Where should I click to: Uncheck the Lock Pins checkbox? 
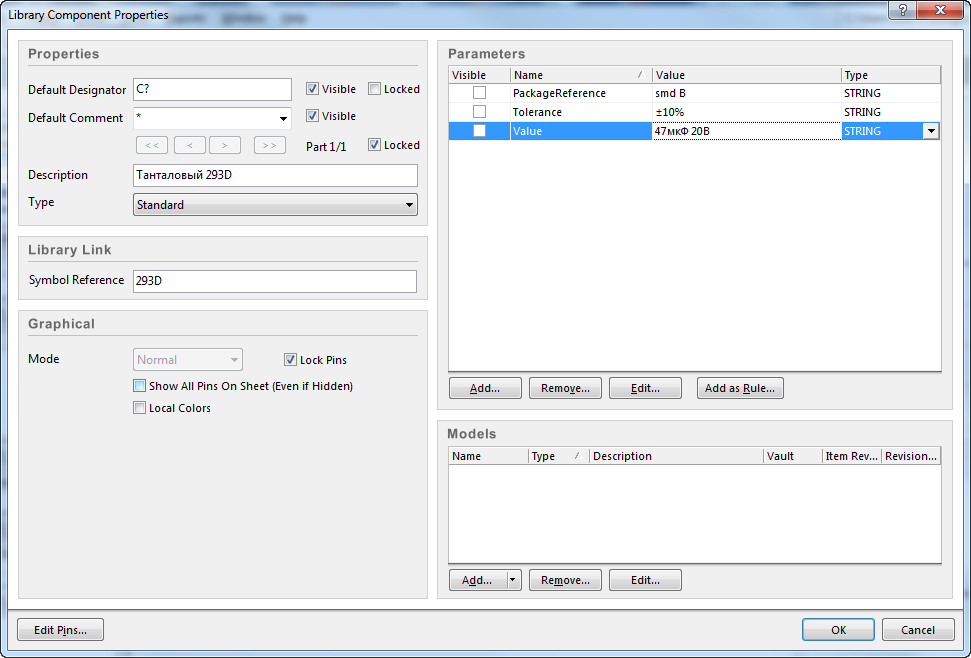[x=290, y=360]
